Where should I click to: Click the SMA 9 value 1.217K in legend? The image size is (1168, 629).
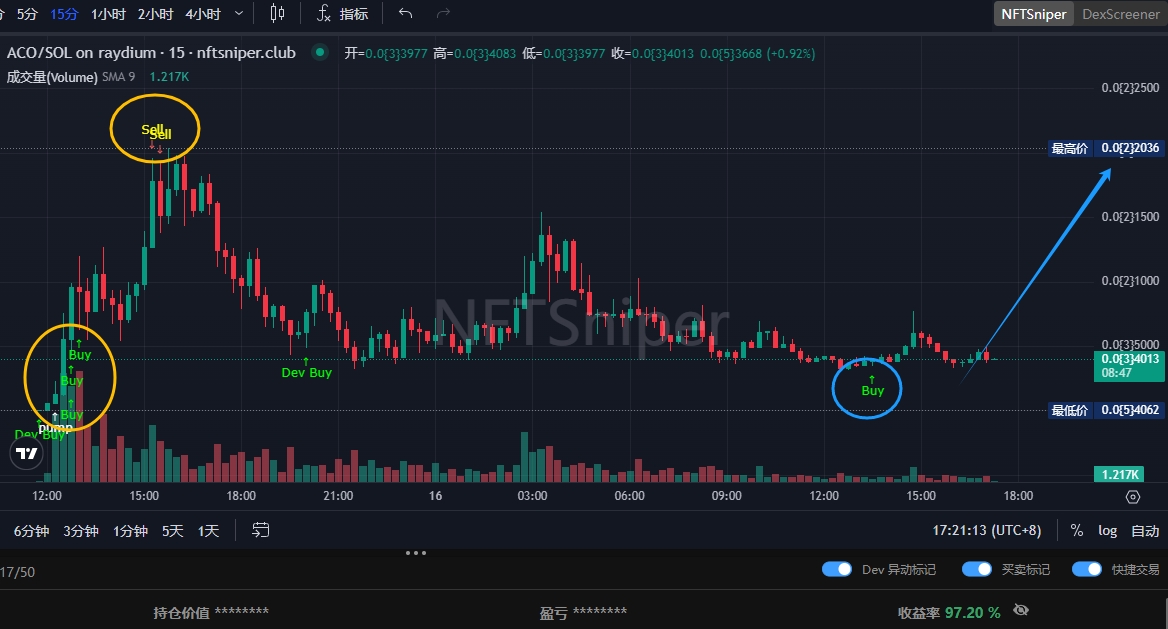(x=169, y=77)
